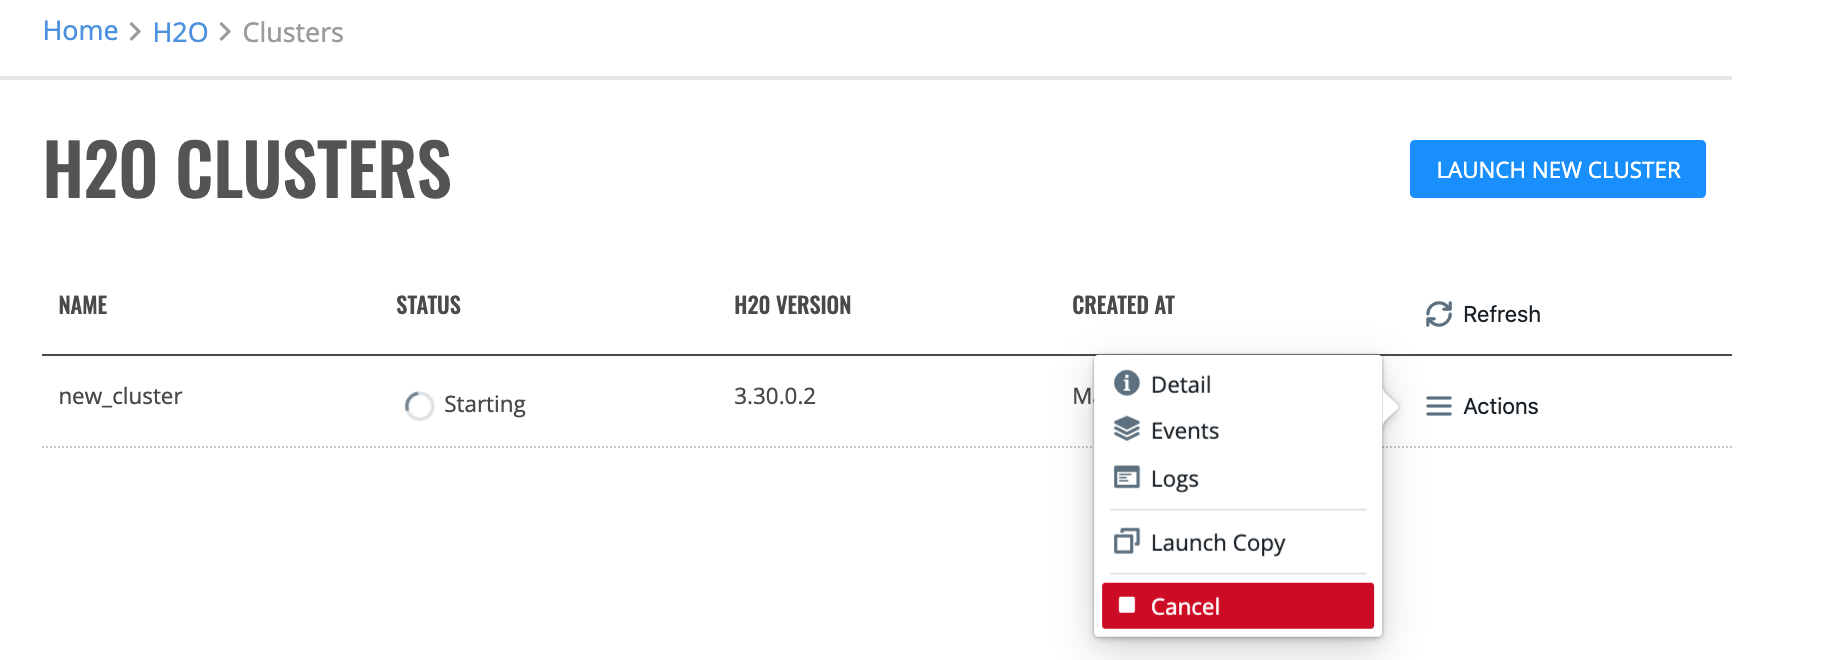The image size is (1832, 660).
Task: Click the NAME column header
Action: tap(83, 305)
